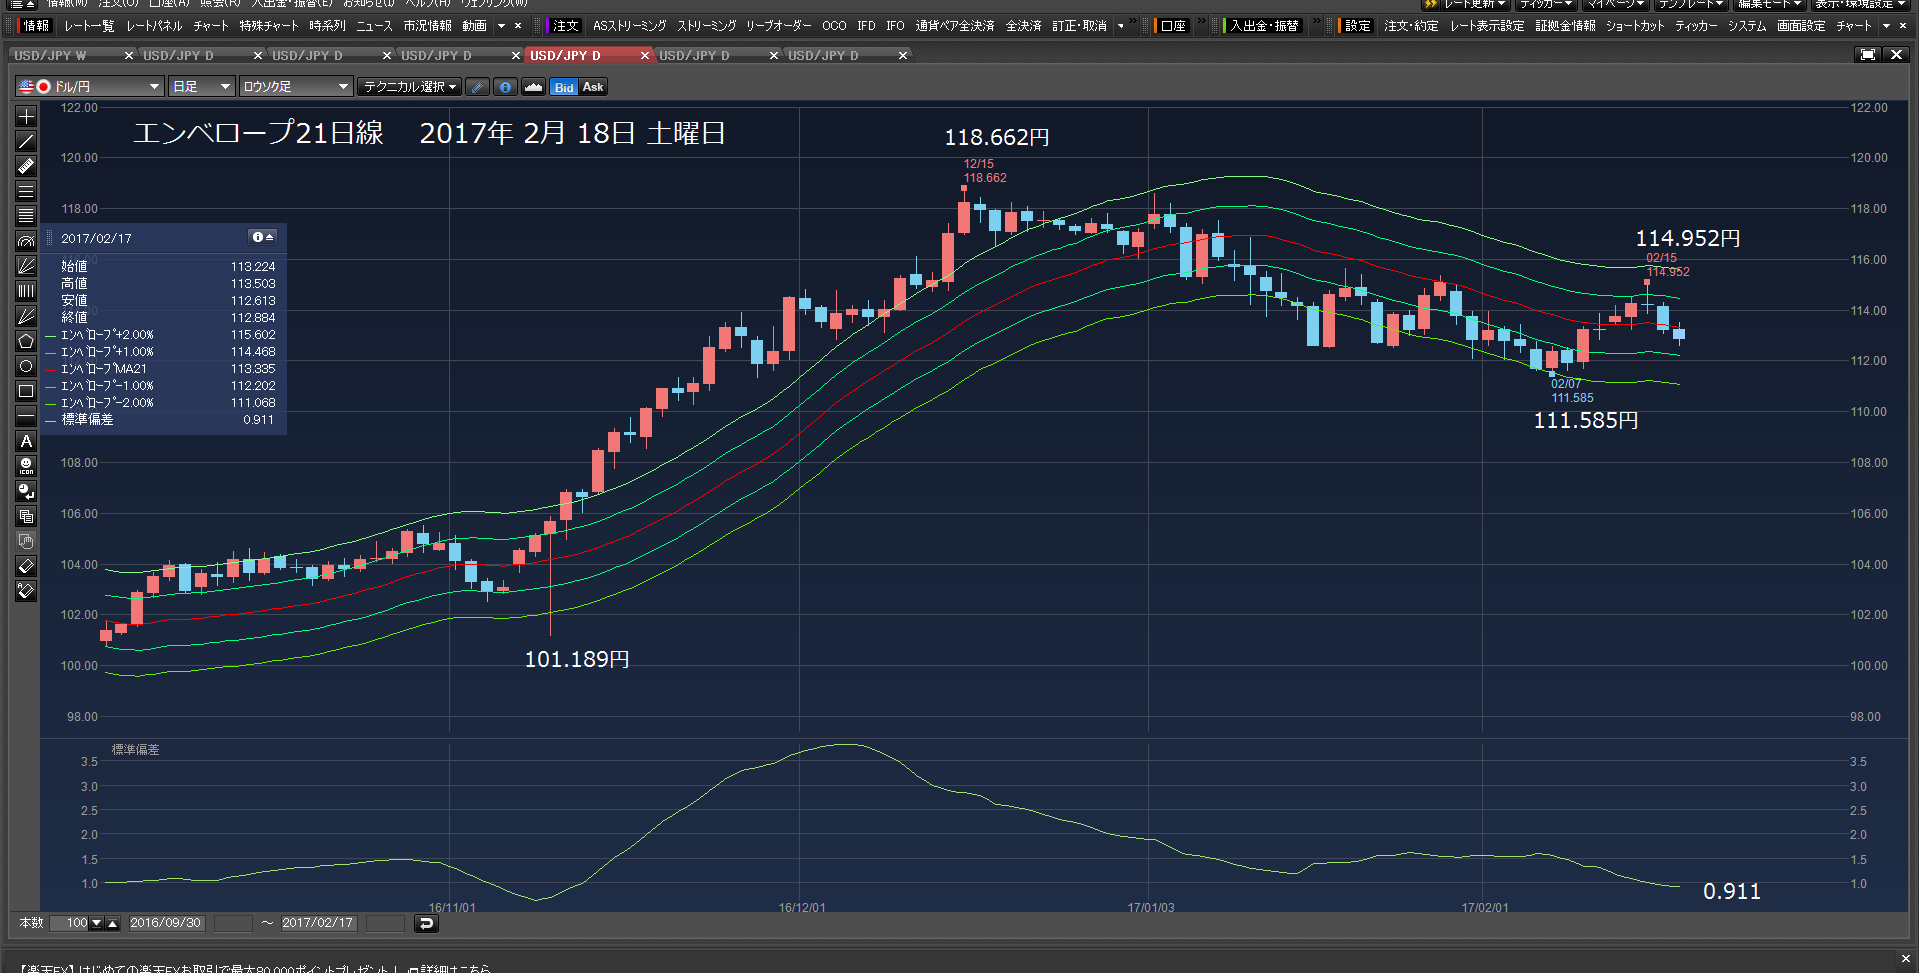The height and width of the screenshot is (973, 1919).
Task: Click the clock with return arrow tool
Action: pyautogui.click(x=26, y=491)
